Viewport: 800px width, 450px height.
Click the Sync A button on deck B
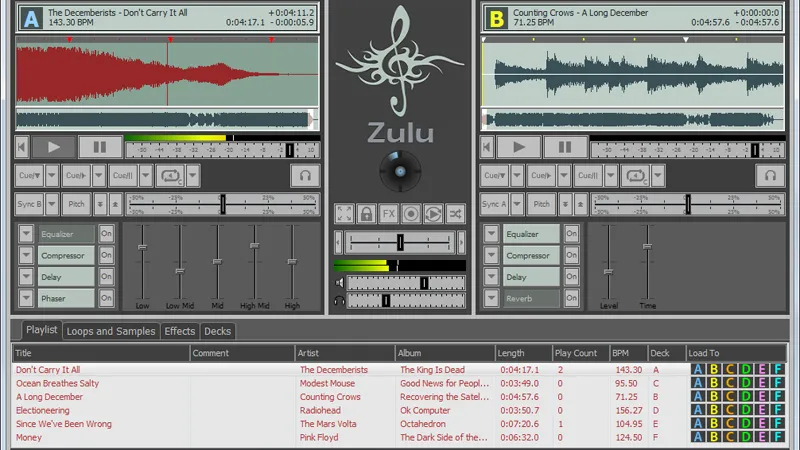point(494,204)
